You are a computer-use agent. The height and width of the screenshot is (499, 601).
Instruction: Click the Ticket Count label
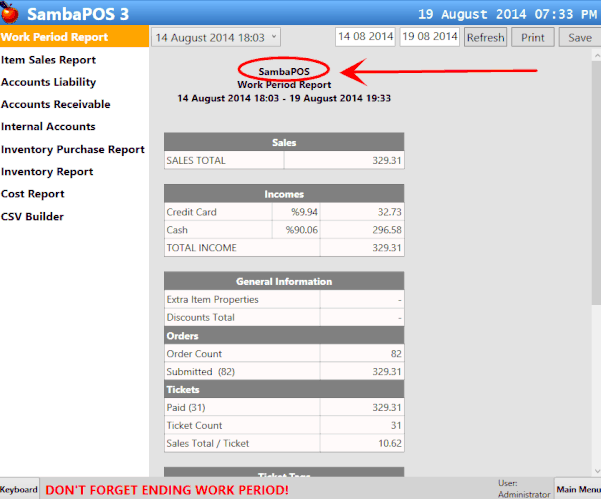(194, 425)
